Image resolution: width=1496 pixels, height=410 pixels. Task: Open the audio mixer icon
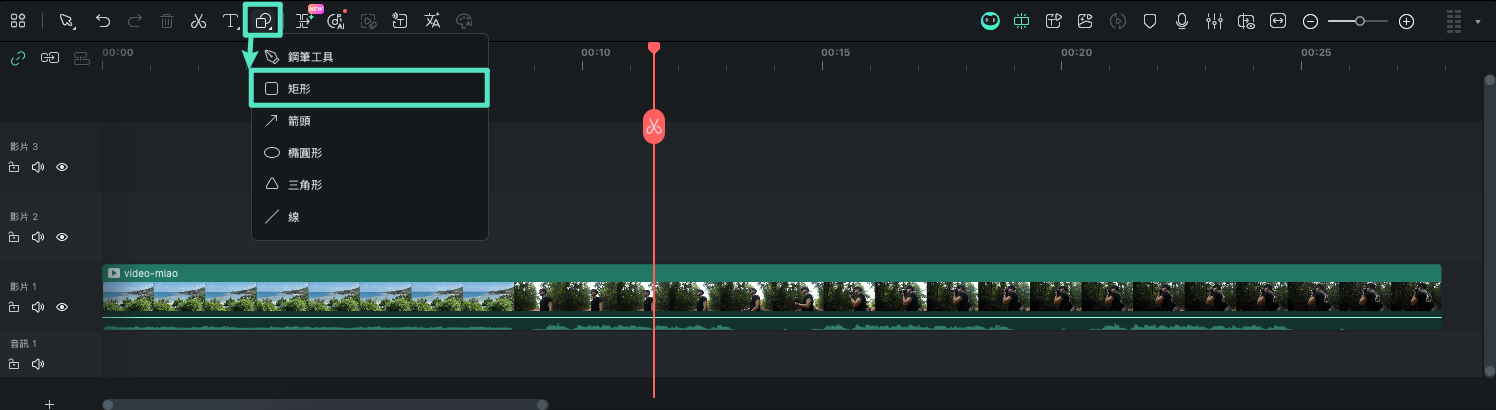1215,21
